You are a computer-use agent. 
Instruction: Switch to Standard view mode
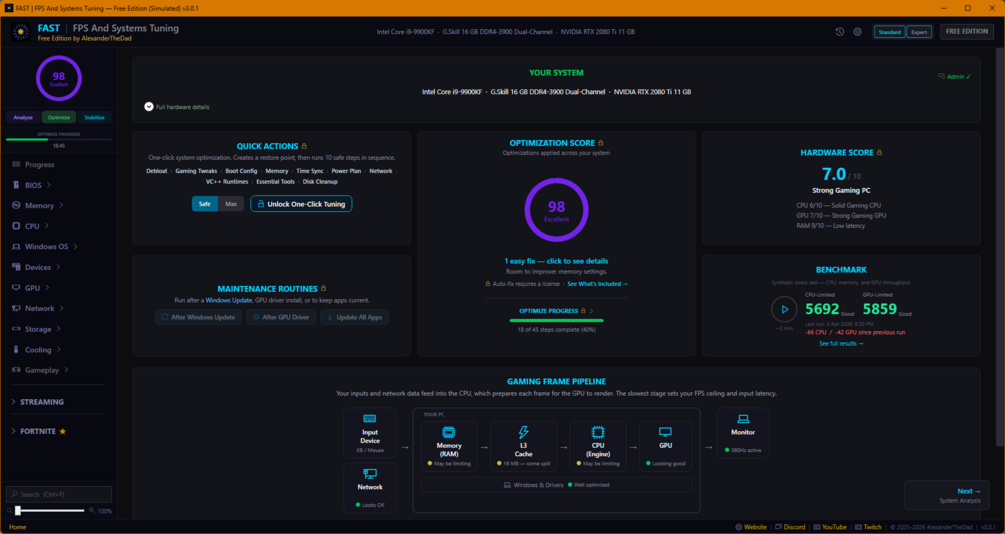point(890,32)
